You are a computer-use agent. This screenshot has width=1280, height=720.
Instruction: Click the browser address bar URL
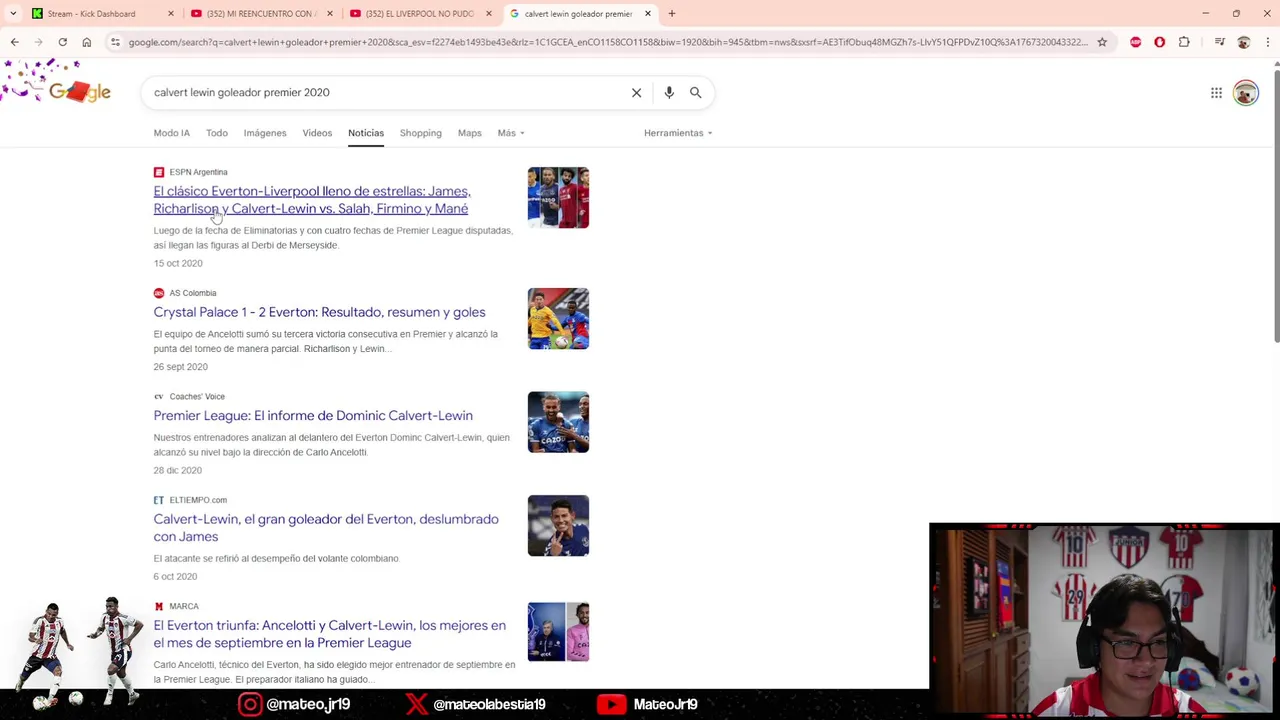(608, 42)
